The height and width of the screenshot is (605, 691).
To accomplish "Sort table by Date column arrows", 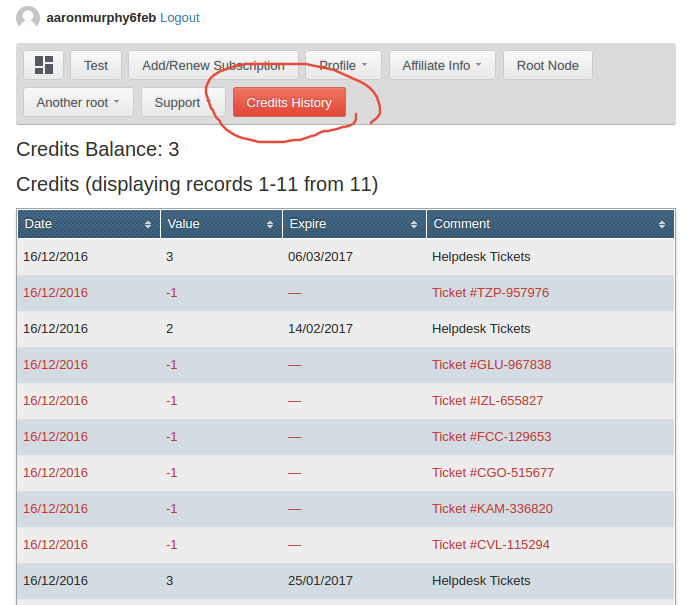I will tap(148, 225).
